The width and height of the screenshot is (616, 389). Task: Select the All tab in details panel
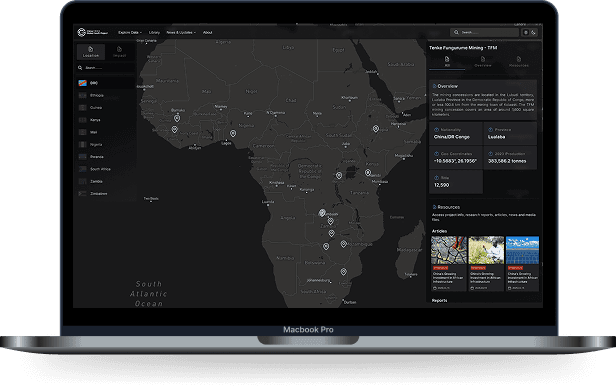click(x=447, y=61)
